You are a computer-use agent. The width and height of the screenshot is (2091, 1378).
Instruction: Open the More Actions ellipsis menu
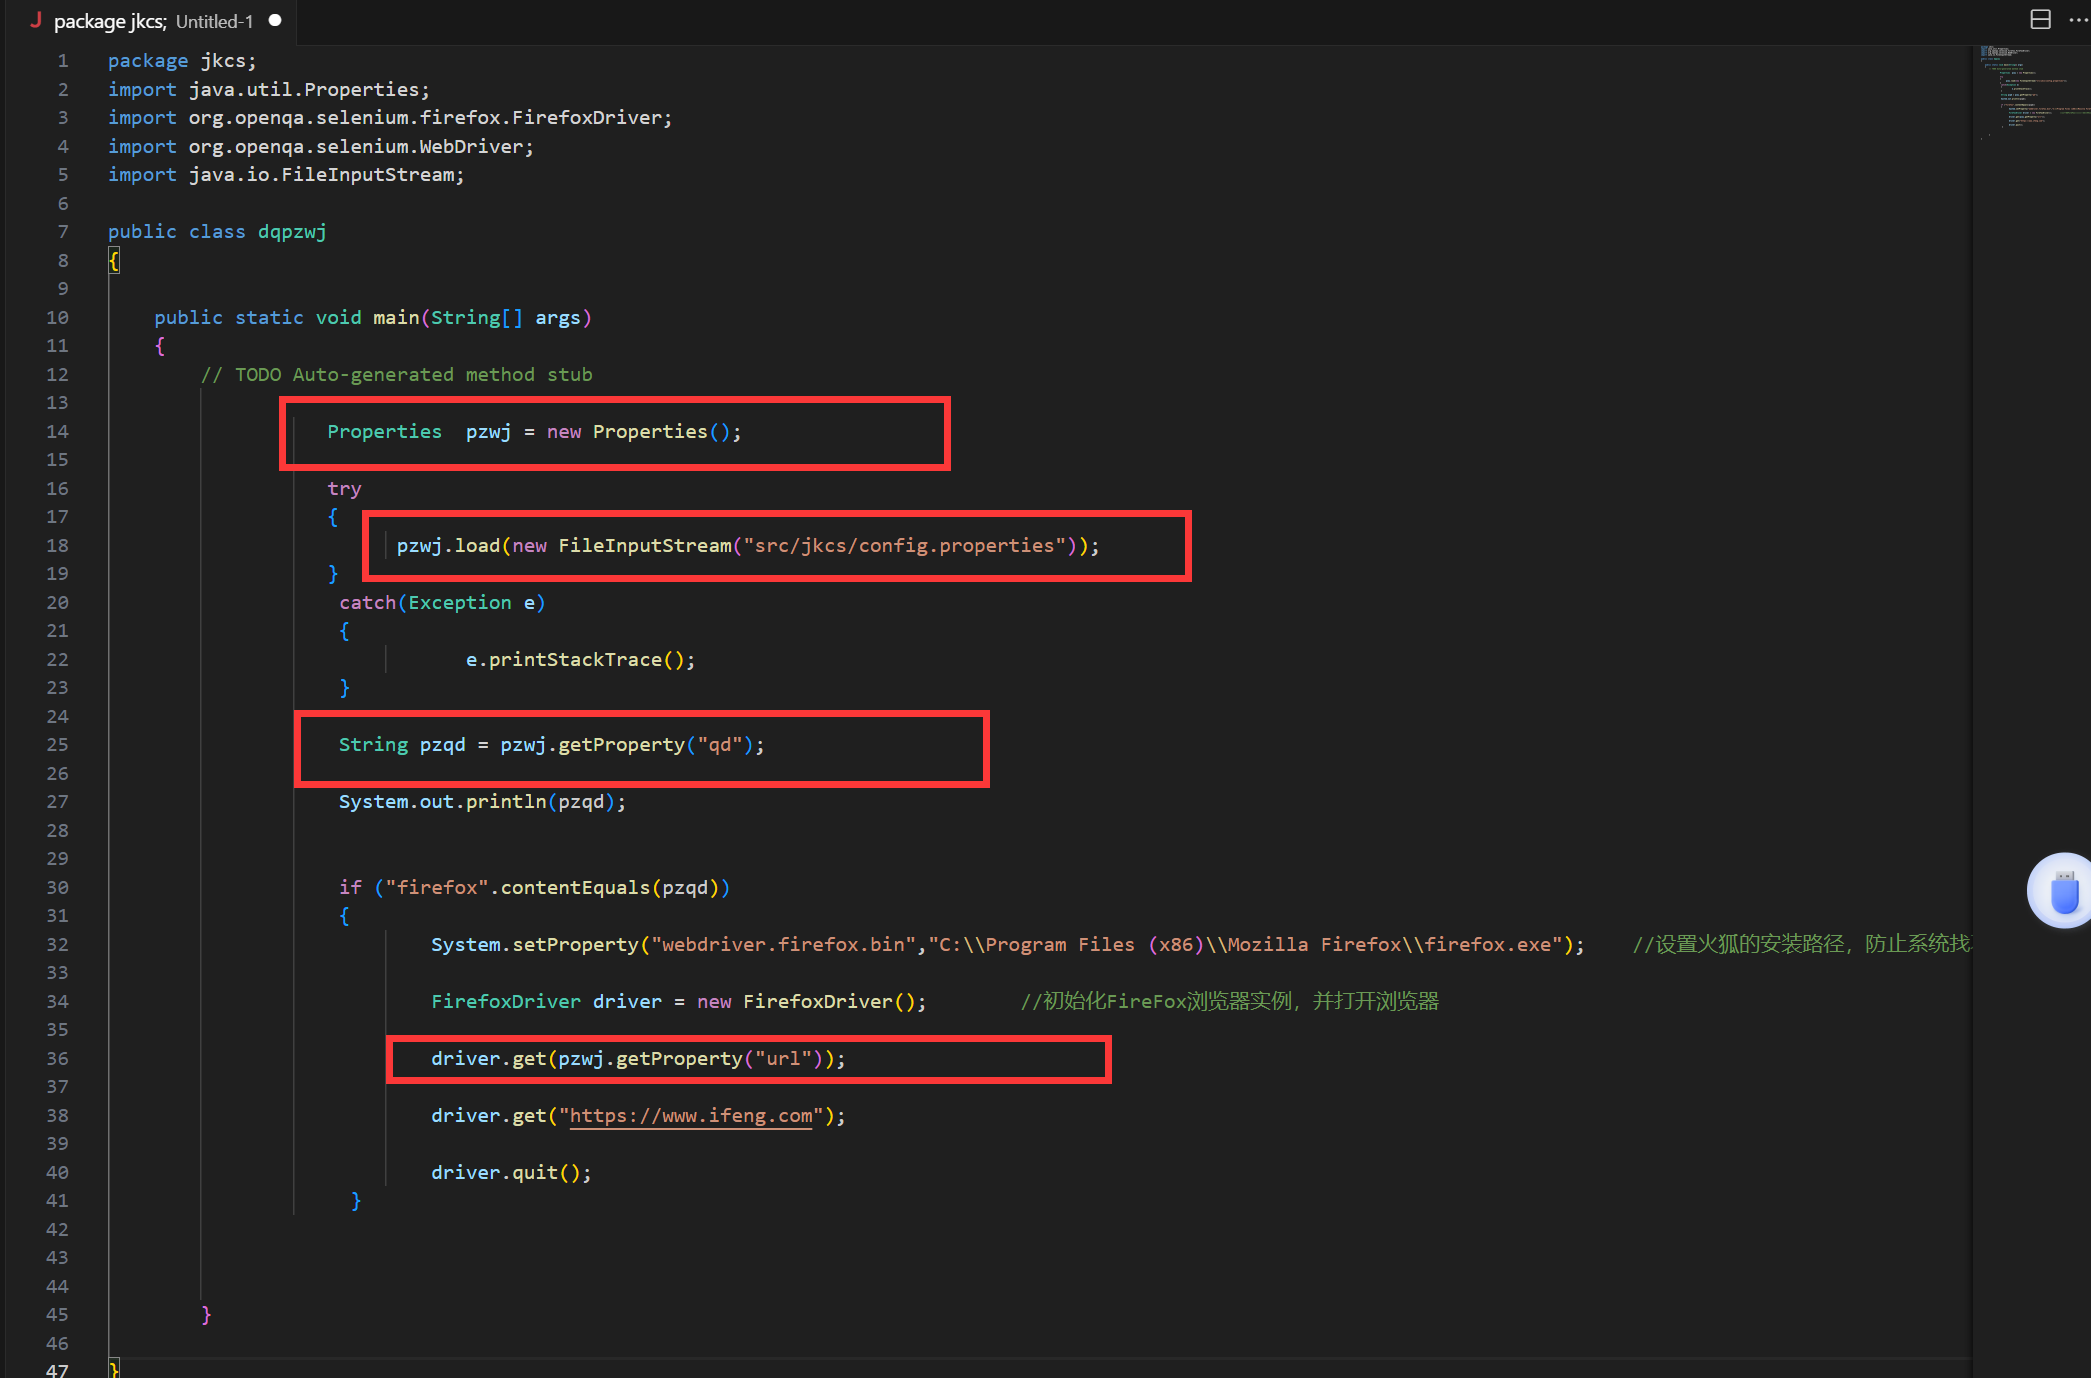coord(2077,19)
